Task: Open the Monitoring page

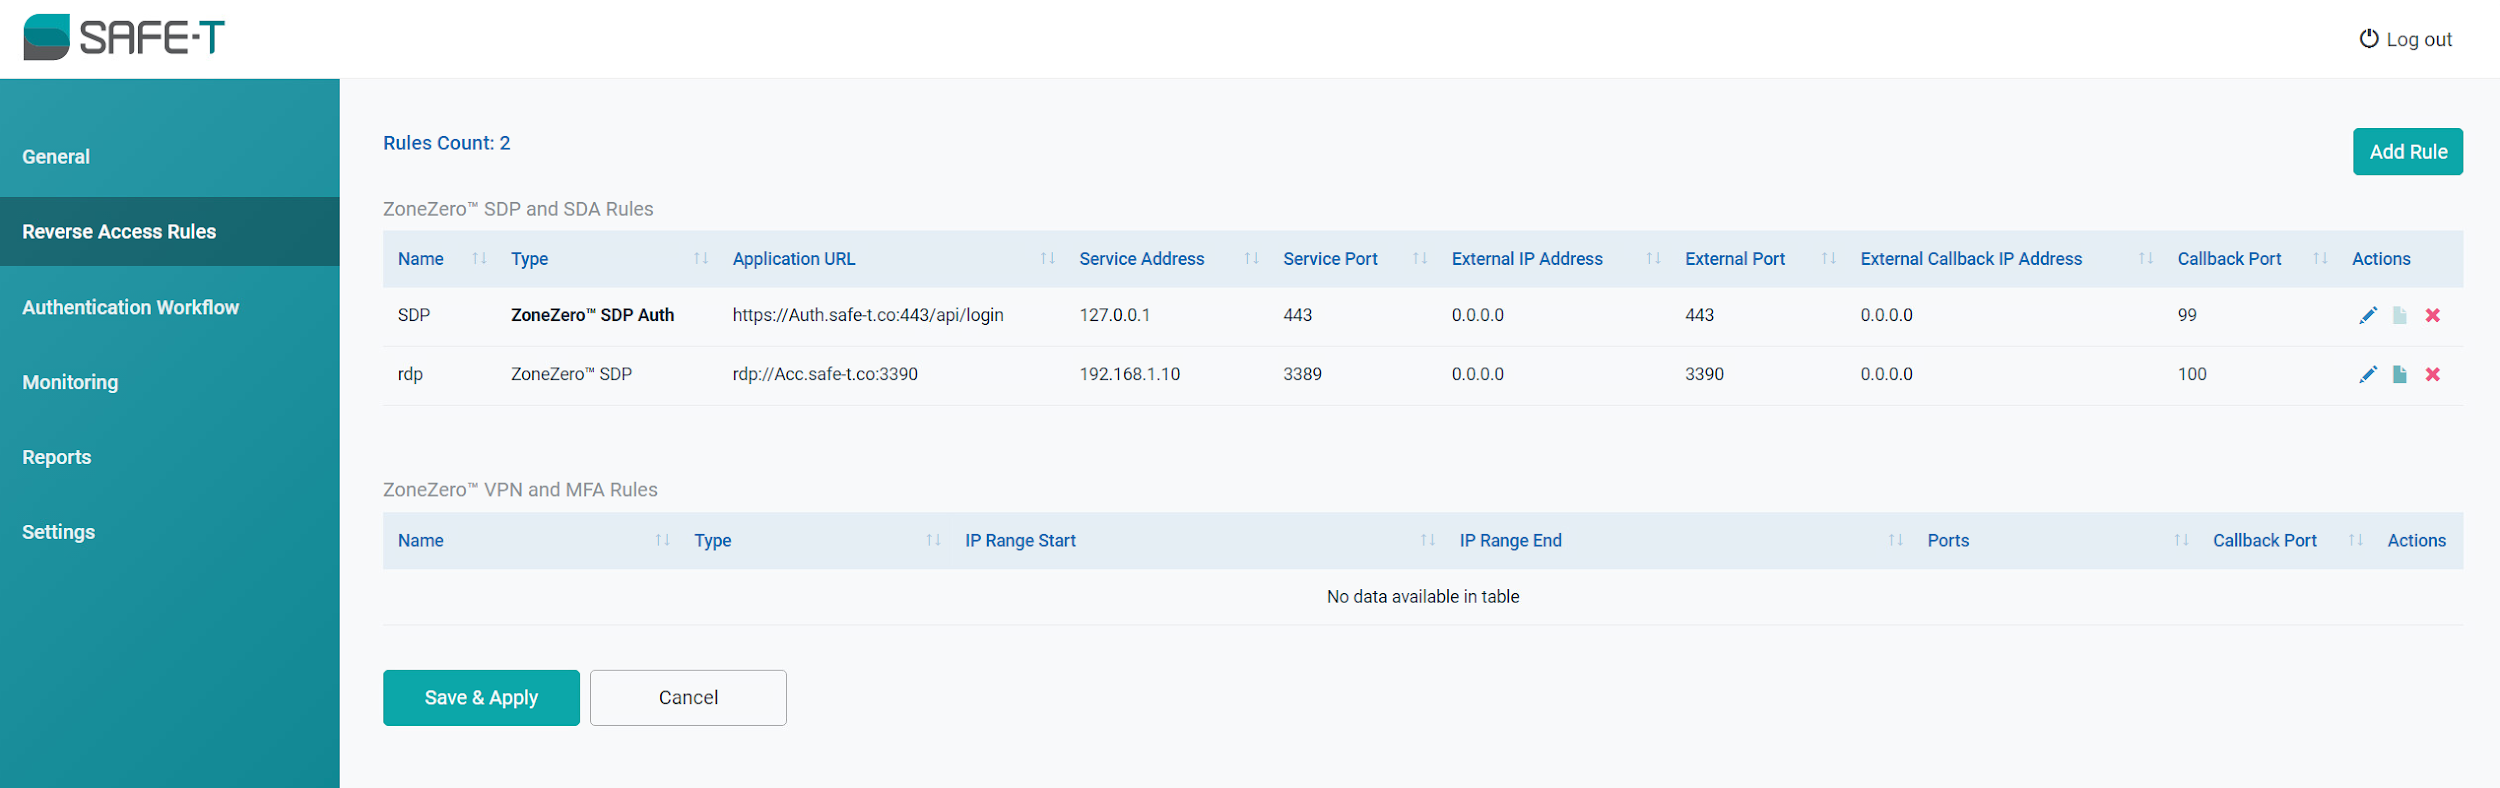Action: (70, 383)
